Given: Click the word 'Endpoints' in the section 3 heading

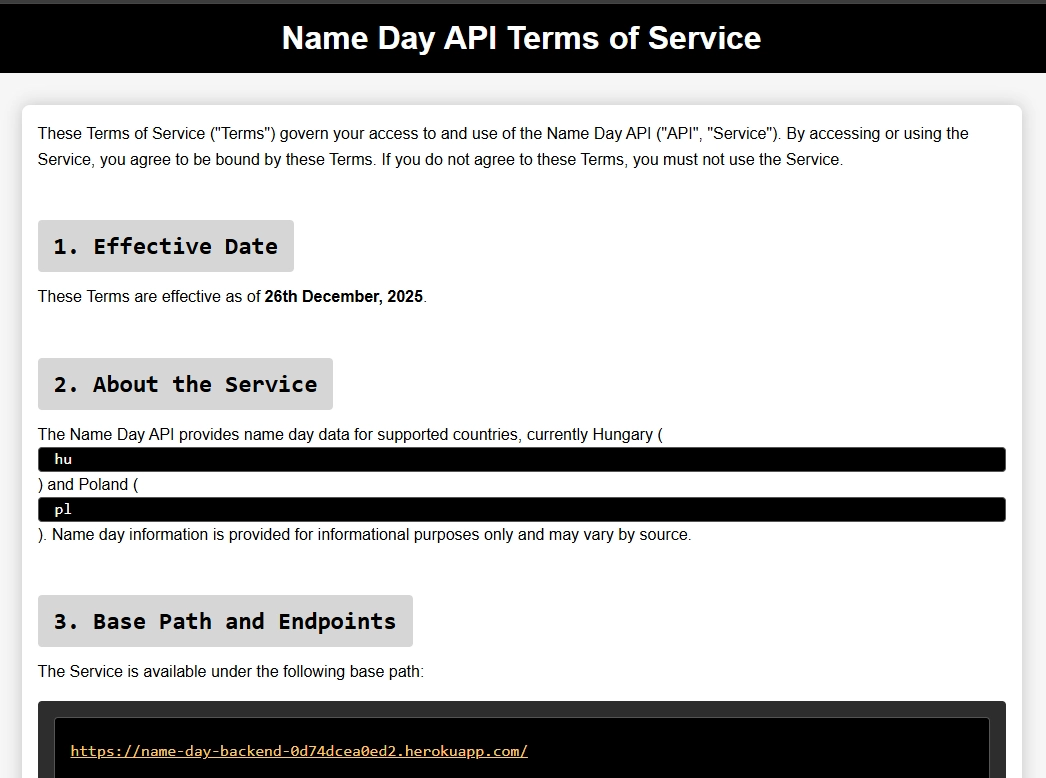Looking at the screenshot, I should pos(337,621).
